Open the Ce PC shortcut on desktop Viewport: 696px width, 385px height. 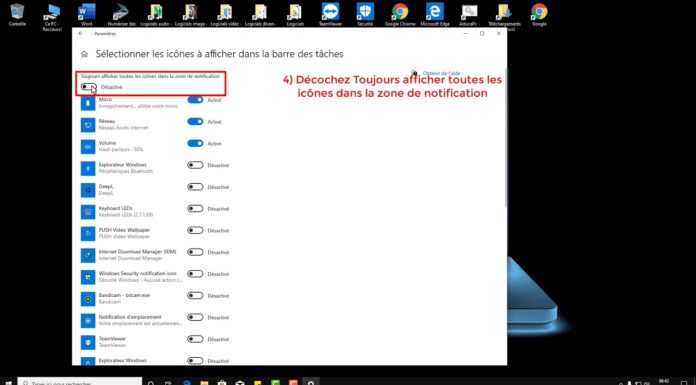(52, 17)
